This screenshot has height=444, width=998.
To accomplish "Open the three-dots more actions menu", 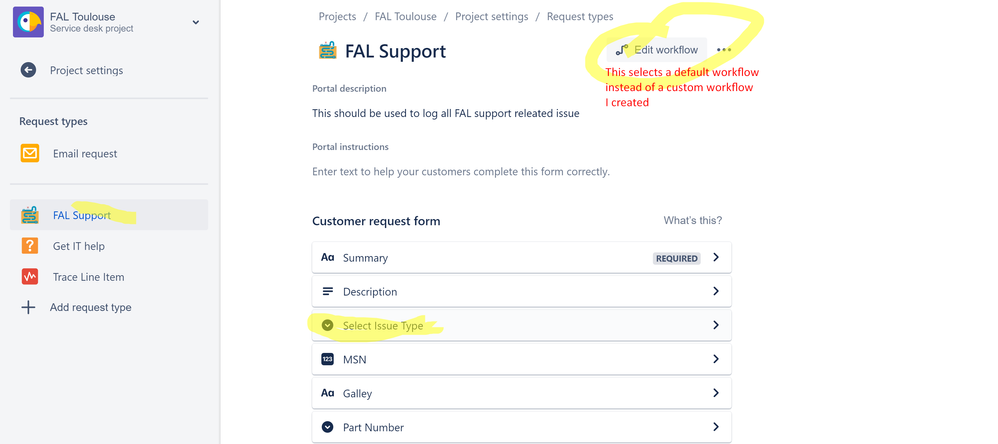I will (724, 50).
